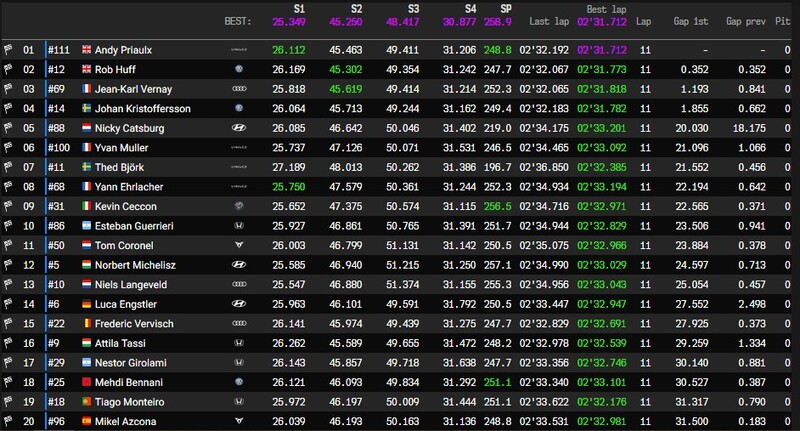The width and height of the screenshot is (800, 431).
Task: Click the Audi logo in Frederic Vervisch's row
Action: [239, 323]
